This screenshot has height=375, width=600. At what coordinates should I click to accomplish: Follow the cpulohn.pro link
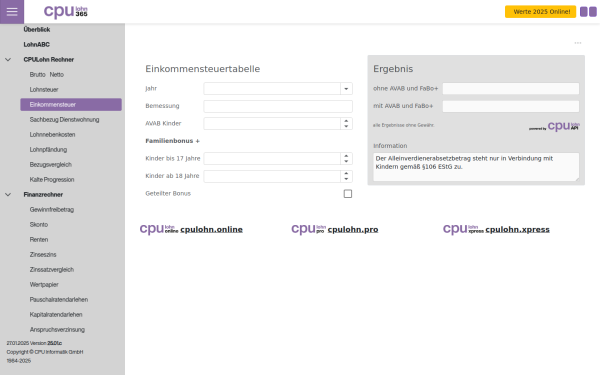click(353, 230)
